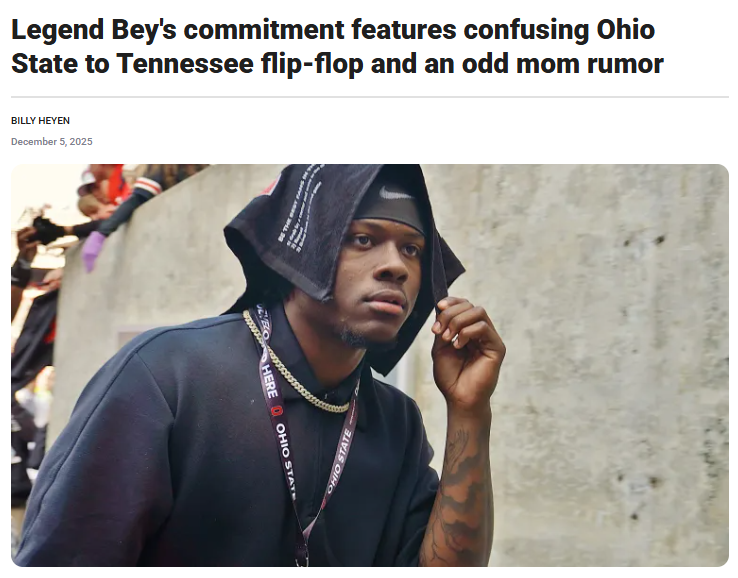The image size is (738, 578).
Task: Click the divider line under the headline
Action: point(370,97)
